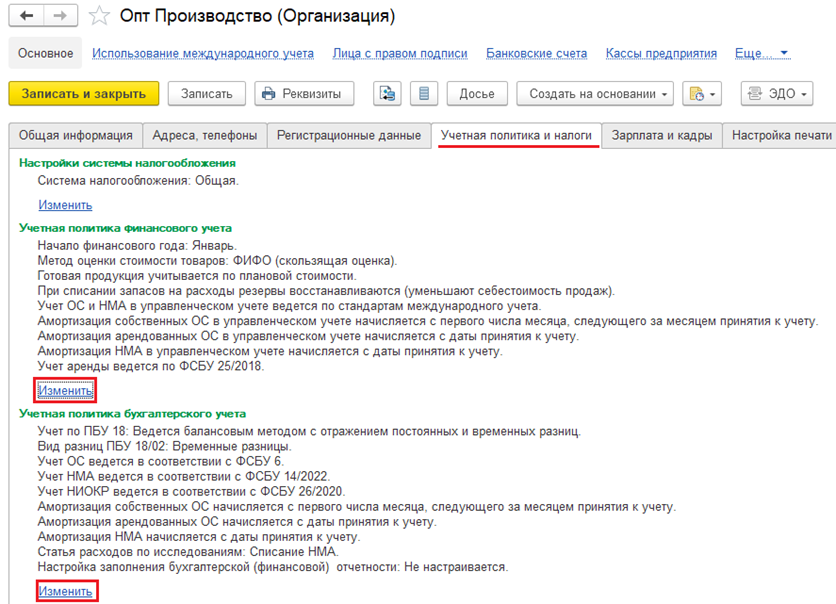836x604 pixels.
Task: Click text Система налогообложения: Общая
Action: (x=138, y=181)
